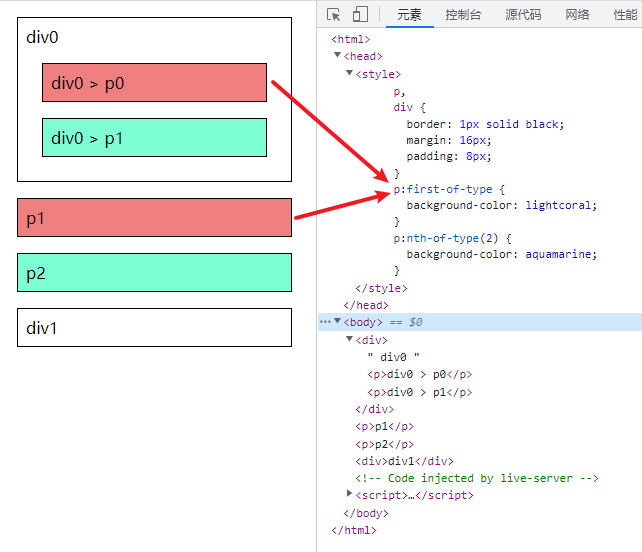Select the <head> tag row
The width and height of the screenshot is (642, 552).
pyautogui.click(x=363, y=56)
